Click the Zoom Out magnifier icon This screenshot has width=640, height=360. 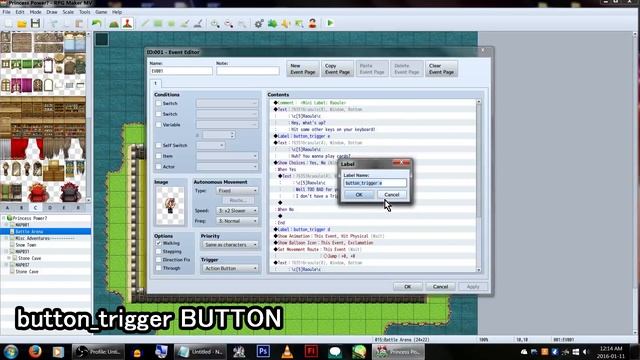[229, 23]
